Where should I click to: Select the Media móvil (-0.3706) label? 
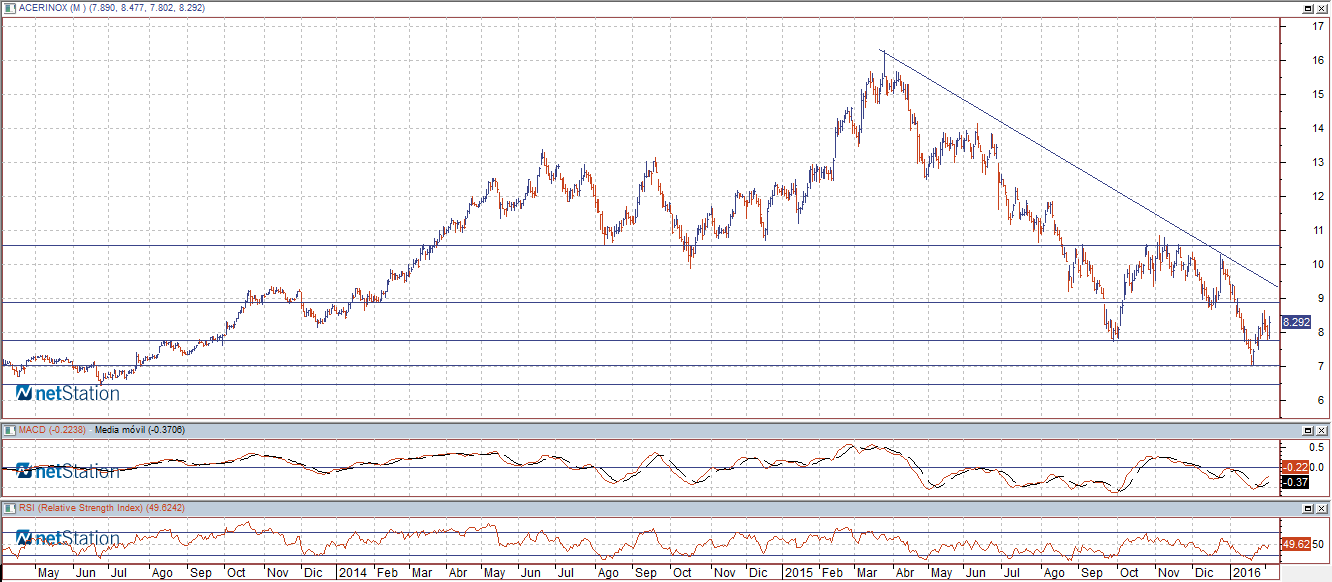[x=139, y=429]
